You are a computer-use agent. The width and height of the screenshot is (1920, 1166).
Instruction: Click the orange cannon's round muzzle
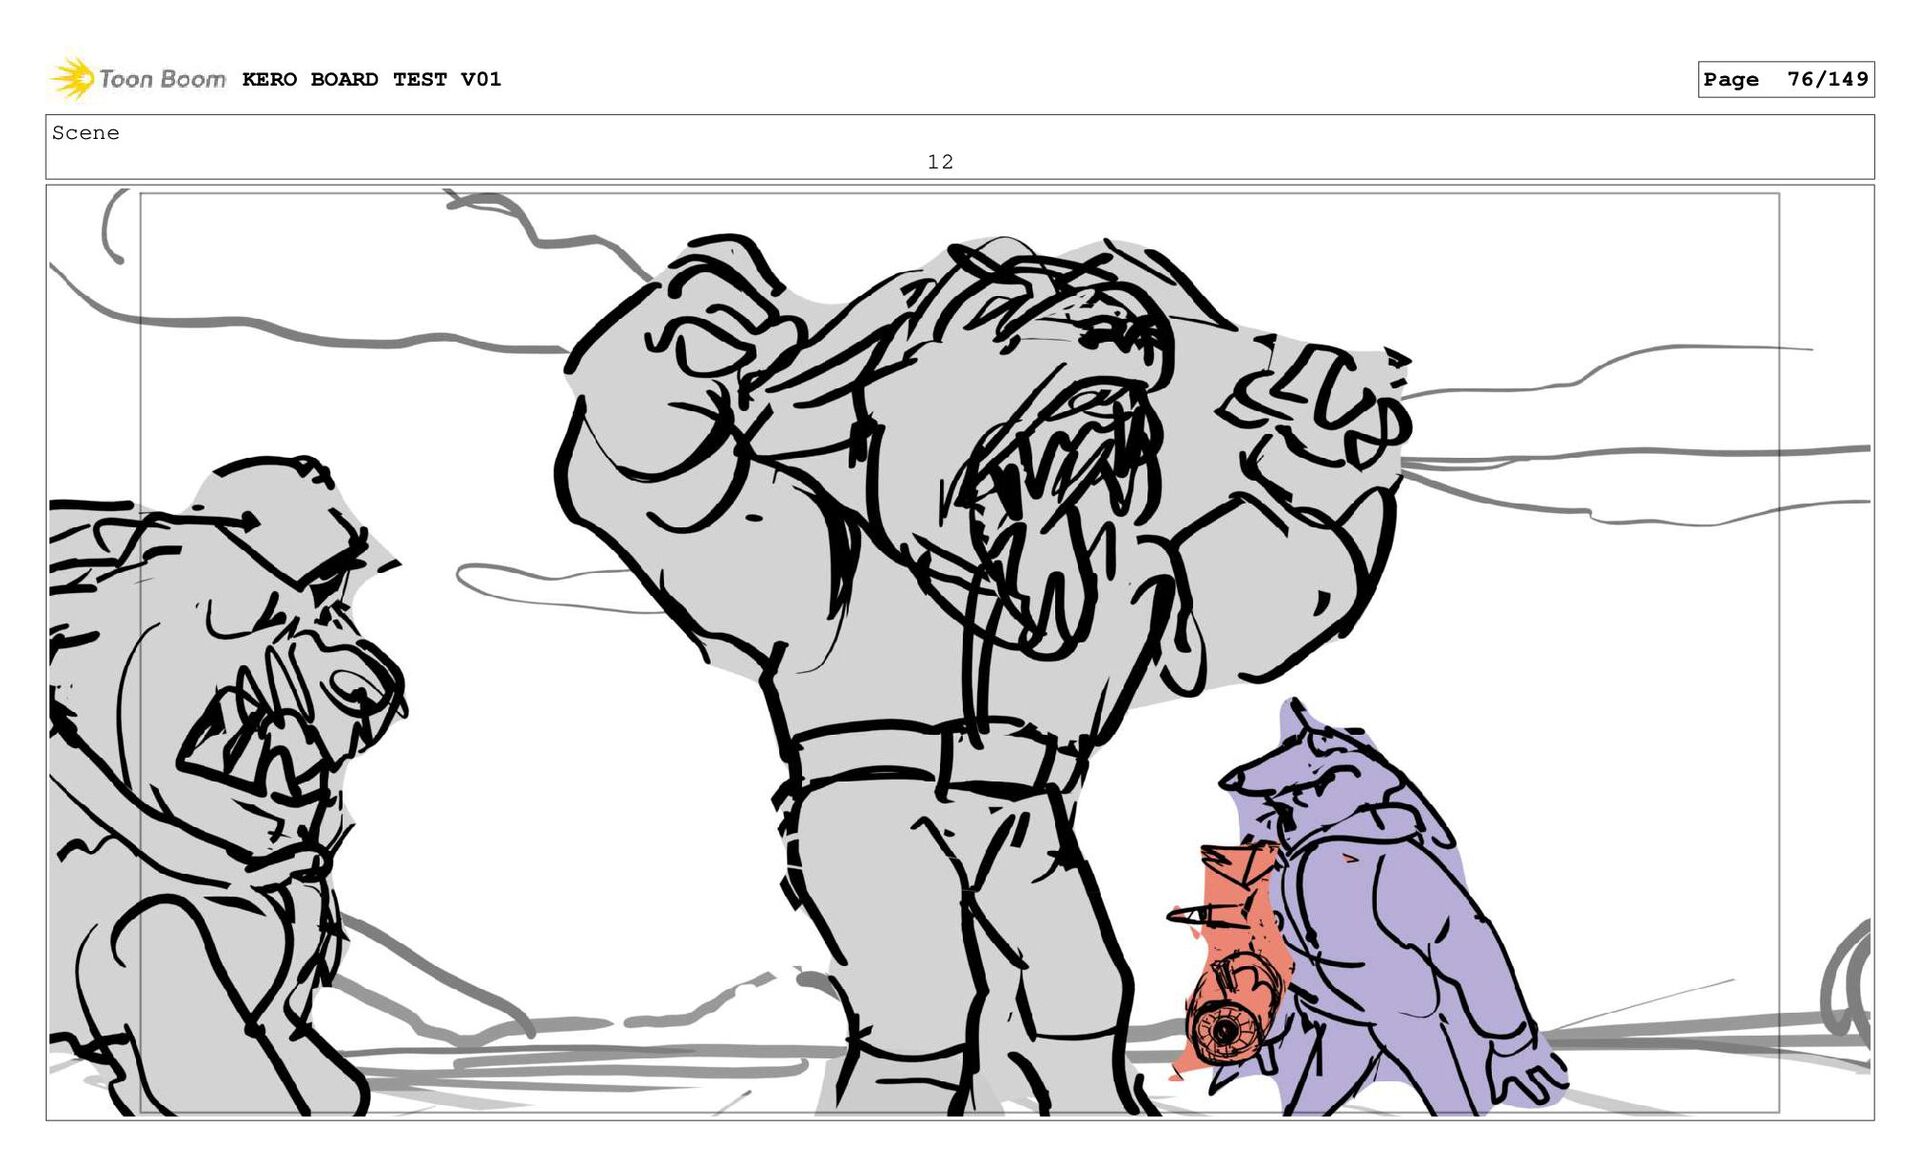coord(1224,1032)
